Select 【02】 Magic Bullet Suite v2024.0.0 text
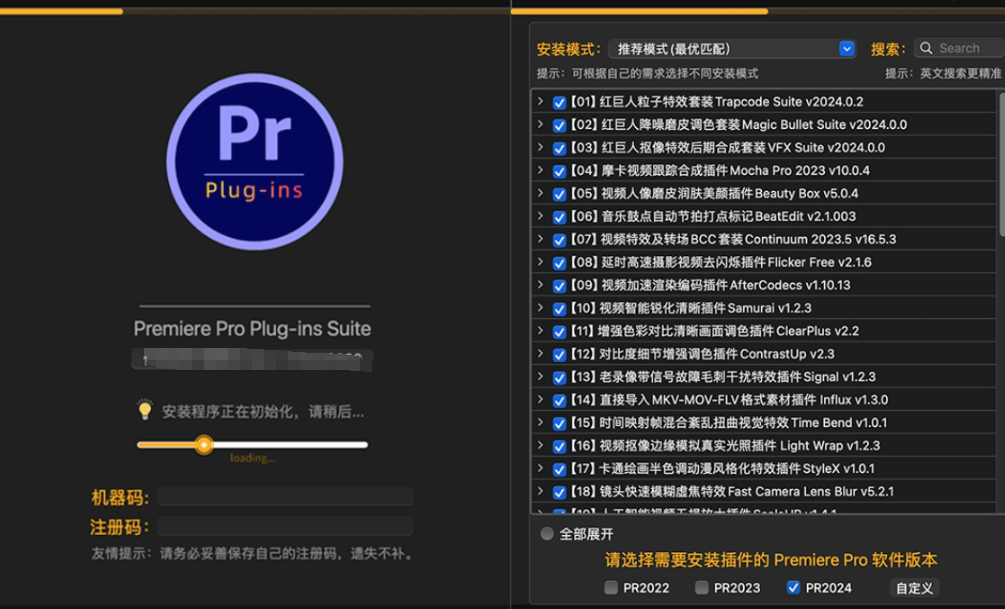Image resolution: width=1005 pixels, height=609 pixels. [738, 124]
